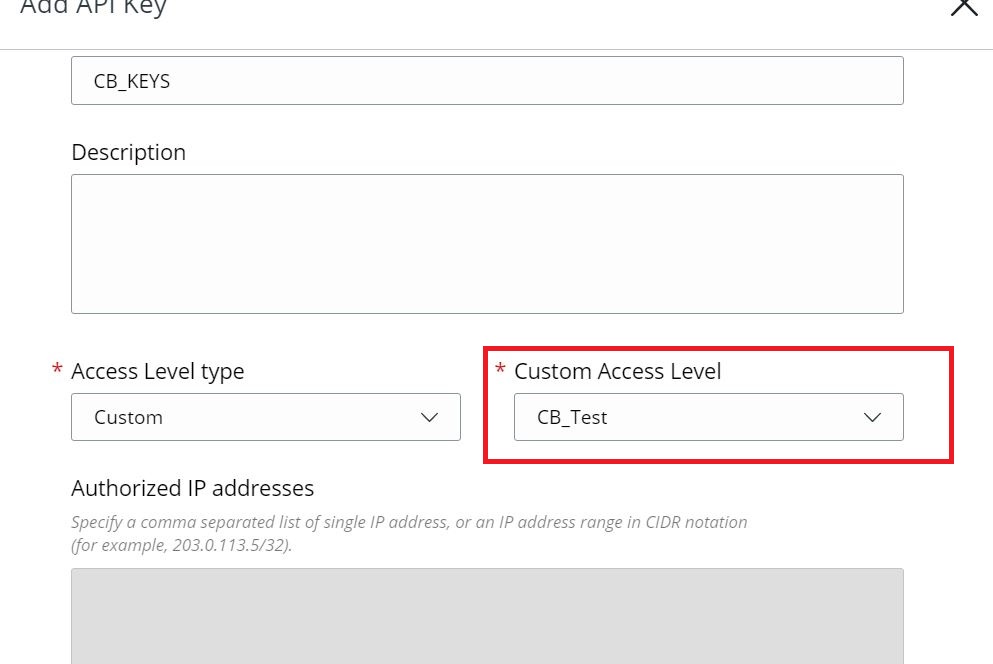Click the red asterisk before Access Level type
The image size is (993, 664).
click(57, 371)
